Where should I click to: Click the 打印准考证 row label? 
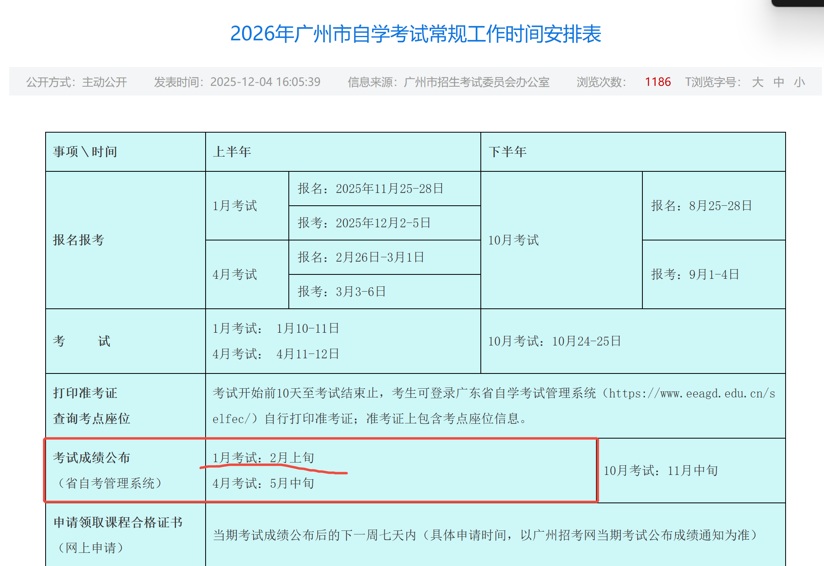tap(85, 393)
